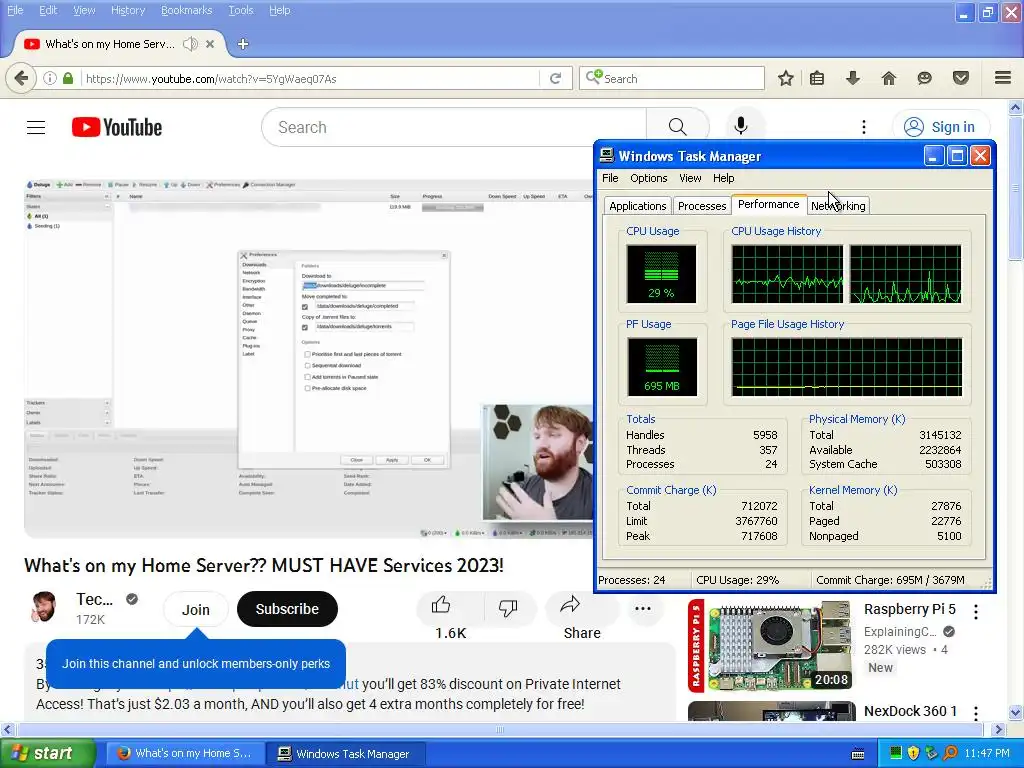Open the Firefox hamburger menu

1003,78
